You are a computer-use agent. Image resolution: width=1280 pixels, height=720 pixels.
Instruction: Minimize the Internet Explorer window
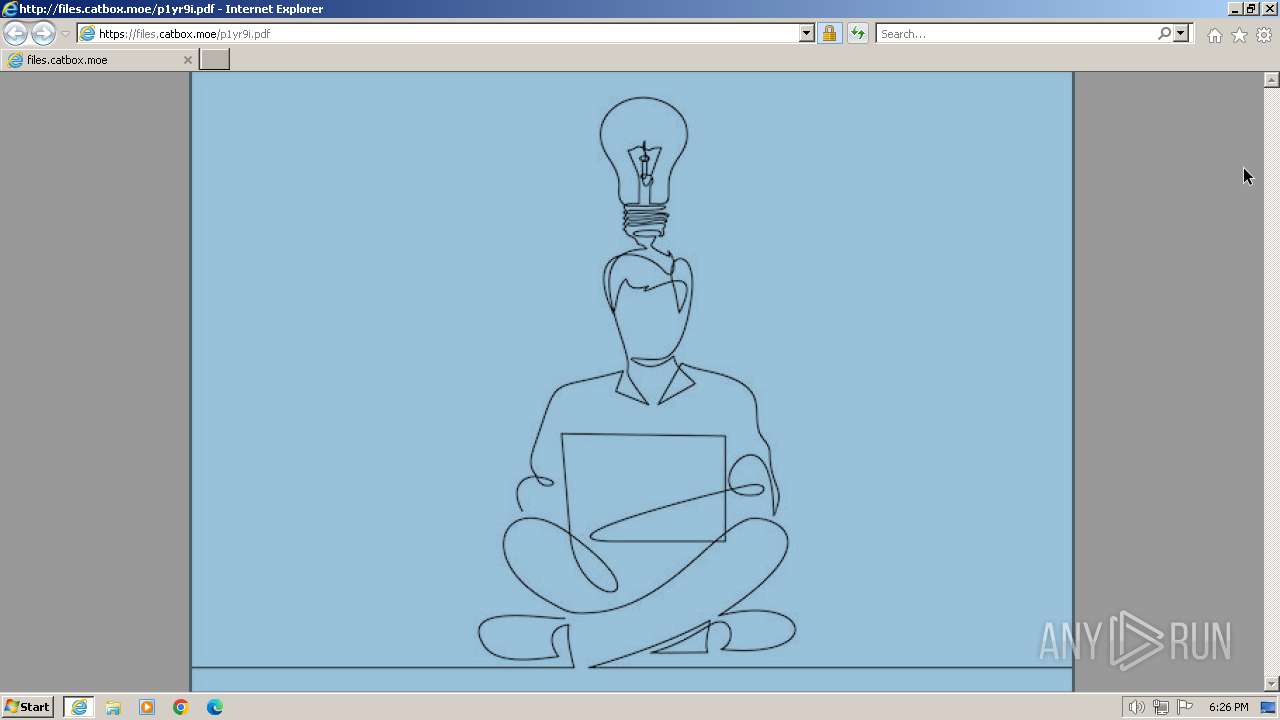pos(1235,8)
